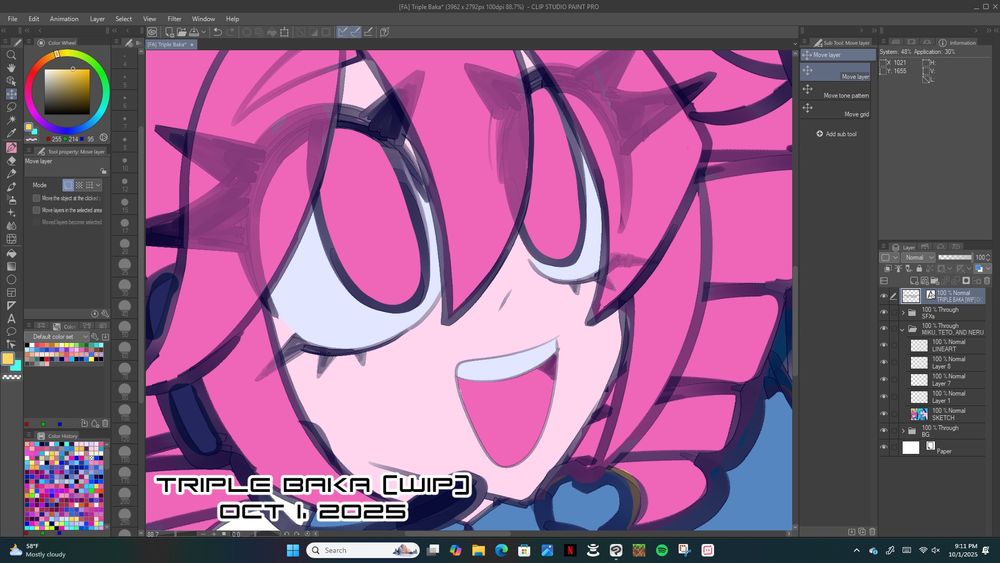
Task: Open the Filter menu
Action: pyautogui.click(x=174, y=19)
